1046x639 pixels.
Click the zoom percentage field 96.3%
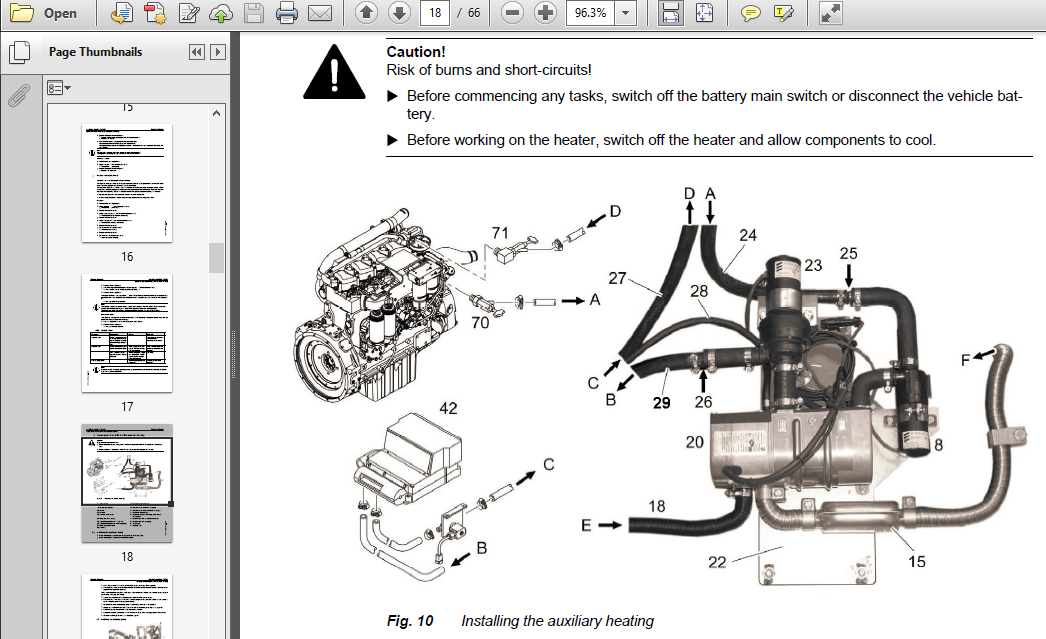[590, 13]
